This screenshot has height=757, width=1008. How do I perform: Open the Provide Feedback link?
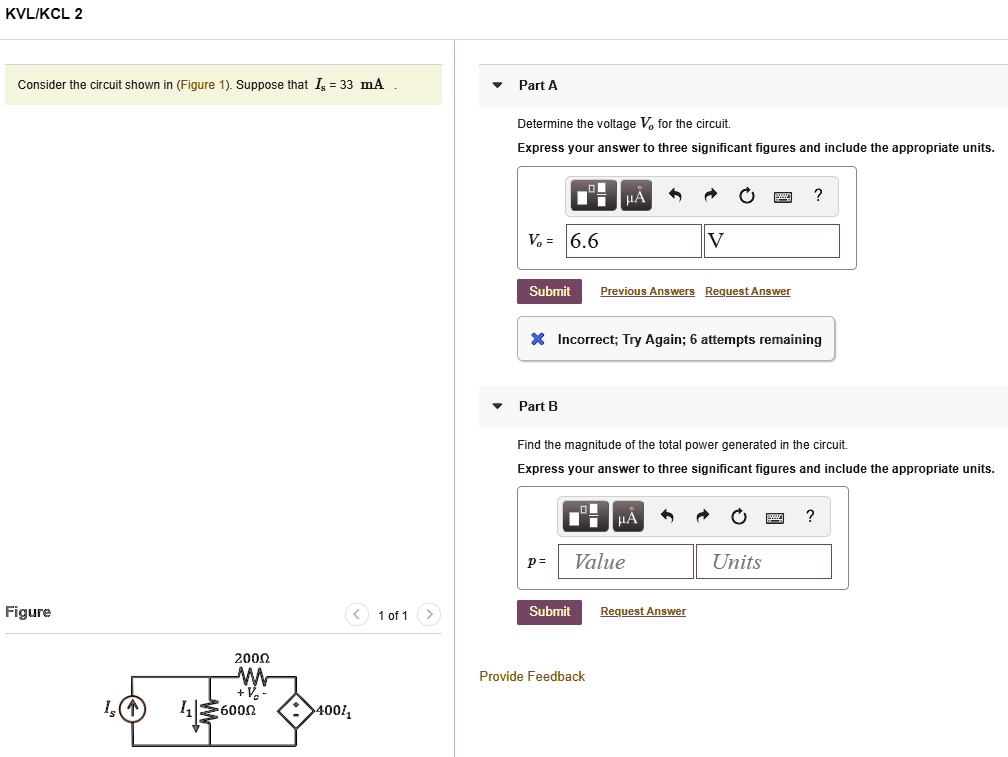tap(531, 676)
